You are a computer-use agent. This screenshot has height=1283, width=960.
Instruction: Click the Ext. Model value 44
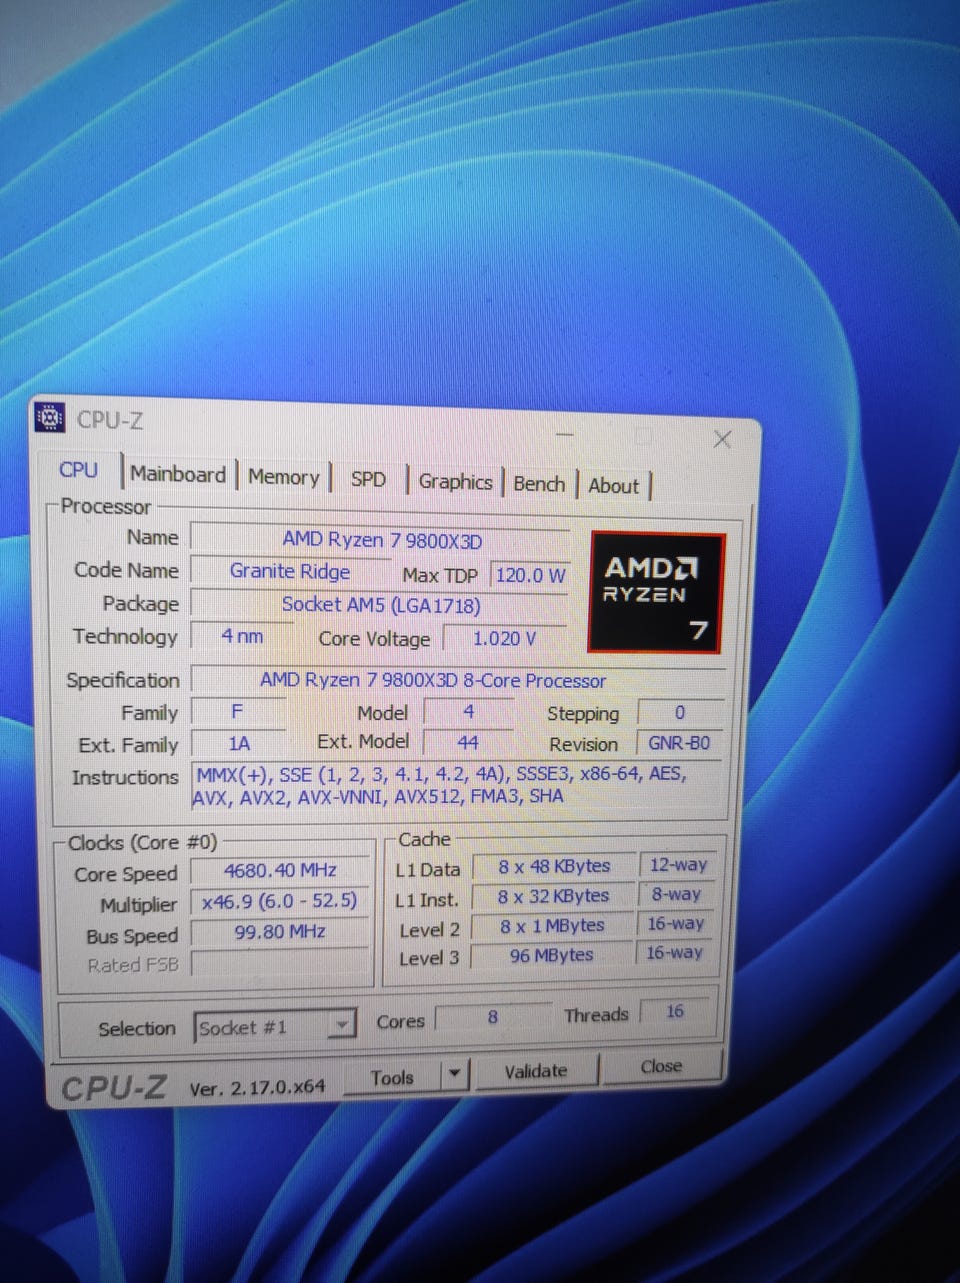point(468,742)
